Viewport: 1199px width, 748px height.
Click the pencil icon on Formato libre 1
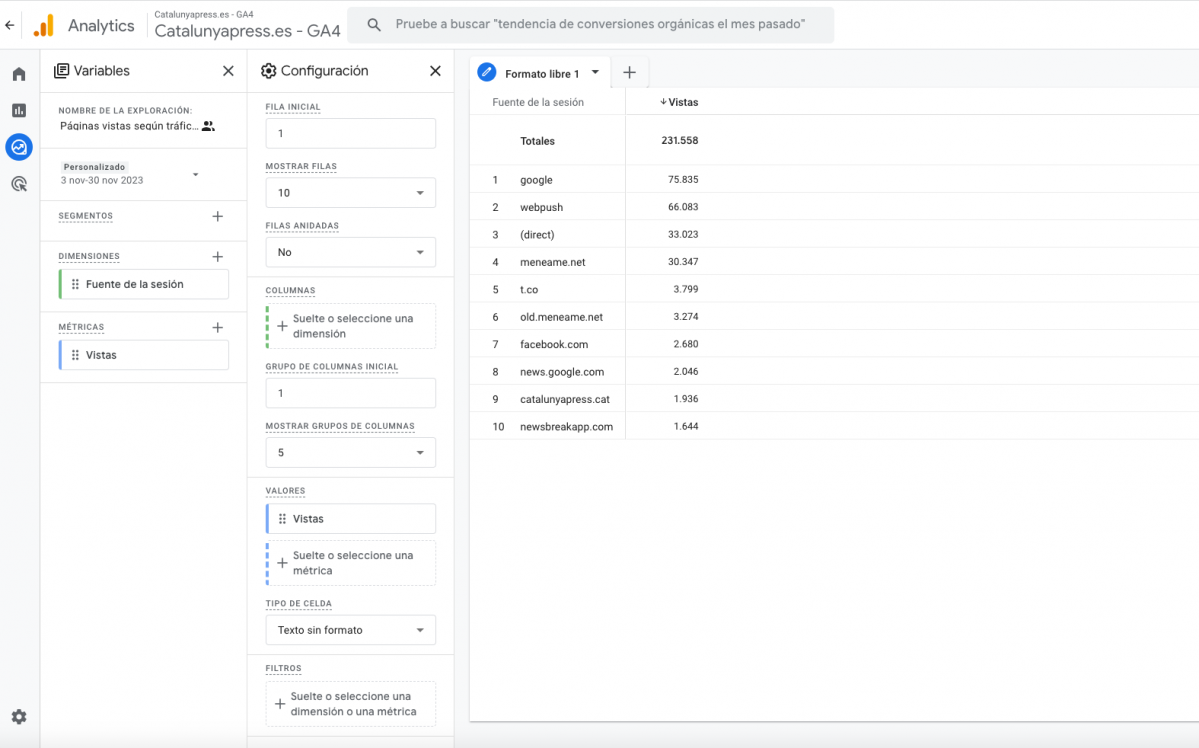pos(486,73)
